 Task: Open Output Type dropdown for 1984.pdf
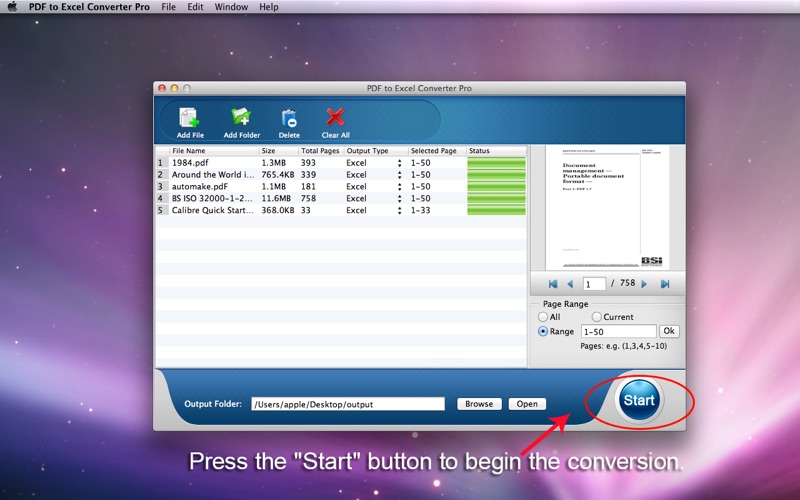click(399, 163)
